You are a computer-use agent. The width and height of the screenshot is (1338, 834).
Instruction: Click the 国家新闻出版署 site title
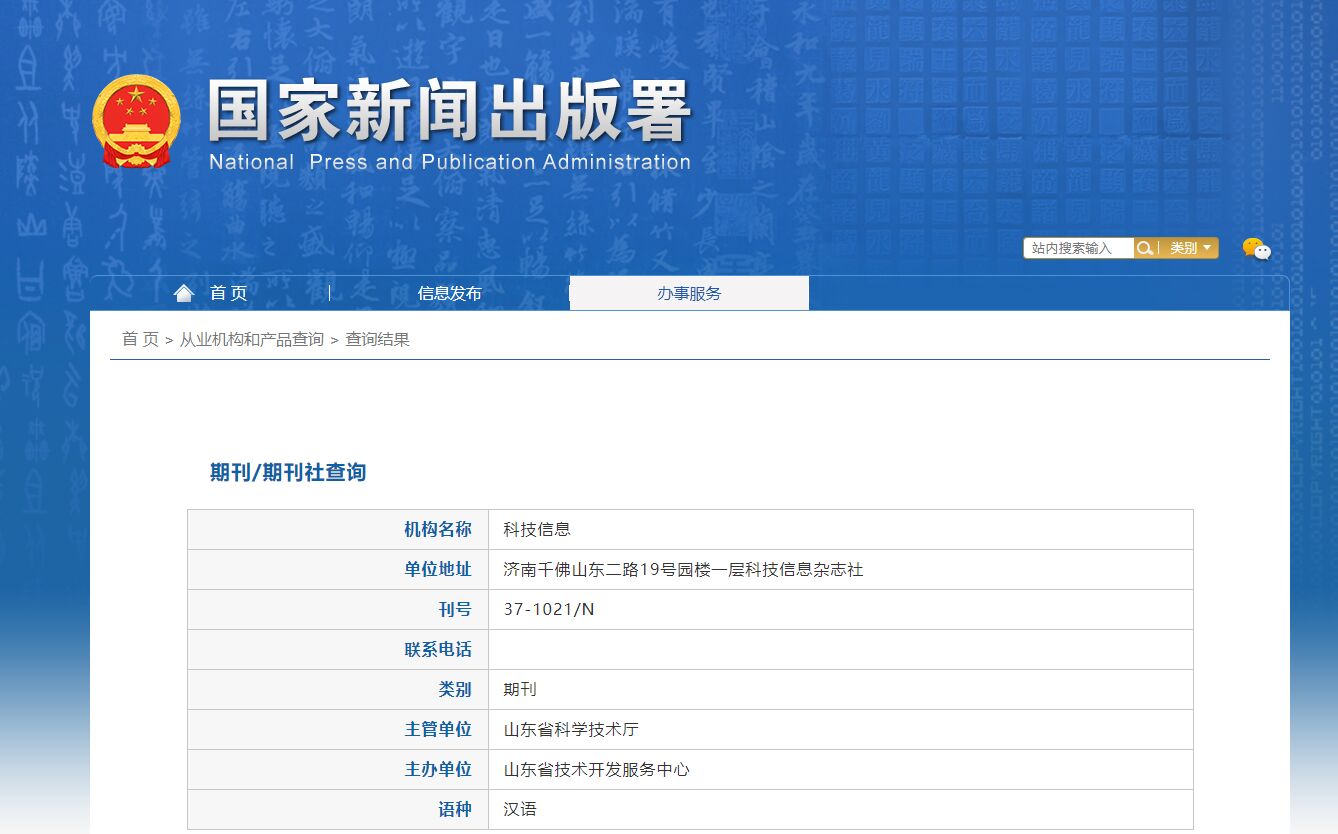tap(450, 111)
